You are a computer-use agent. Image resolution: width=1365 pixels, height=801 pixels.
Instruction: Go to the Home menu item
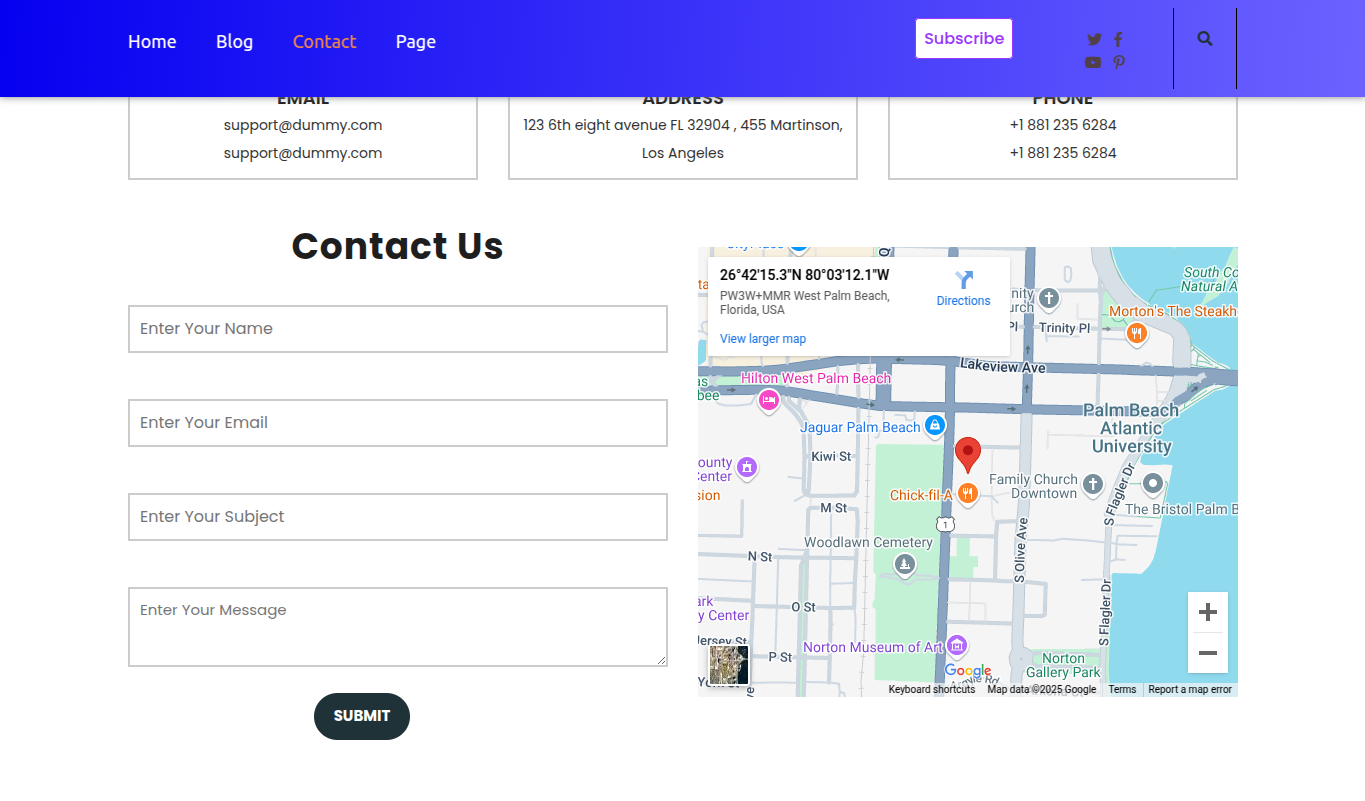152,42
